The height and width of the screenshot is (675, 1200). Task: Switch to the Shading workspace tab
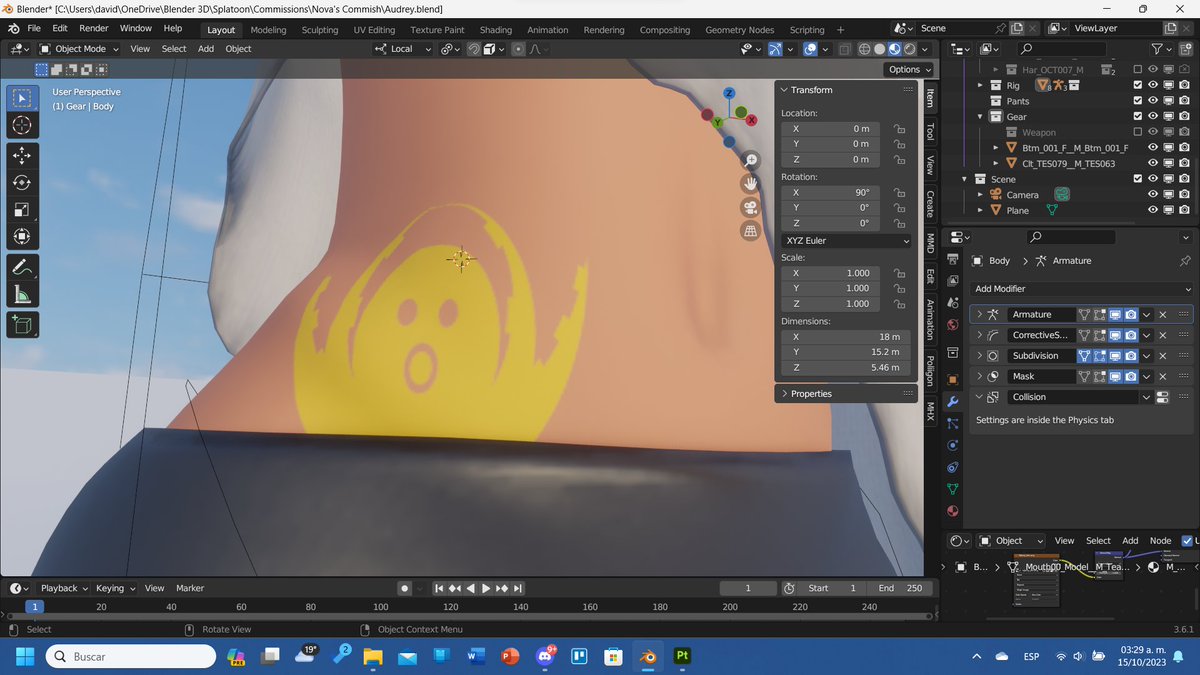pos(495,30)
